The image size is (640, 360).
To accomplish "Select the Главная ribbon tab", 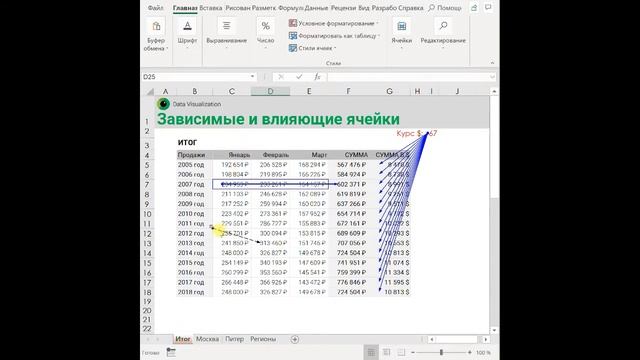I will click(x=185, y=8).
